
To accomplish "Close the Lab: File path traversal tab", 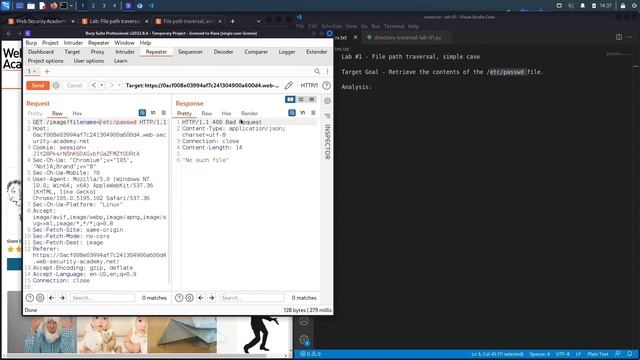I will 147,21.
